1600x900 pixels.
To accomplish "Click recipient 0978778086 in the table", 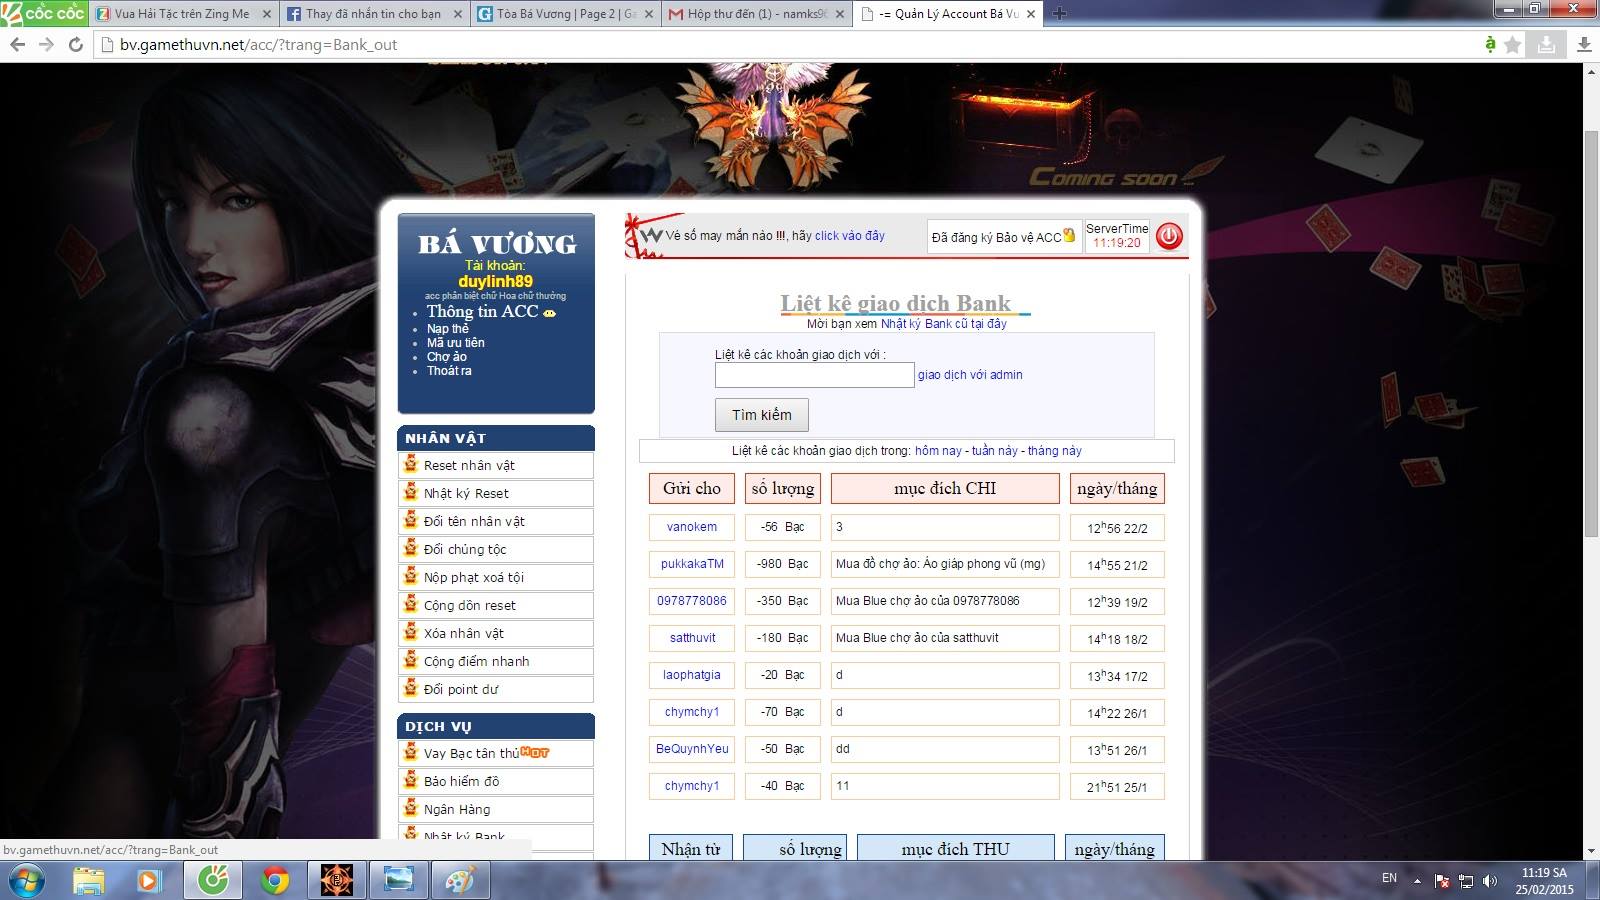I will (692, 601).
